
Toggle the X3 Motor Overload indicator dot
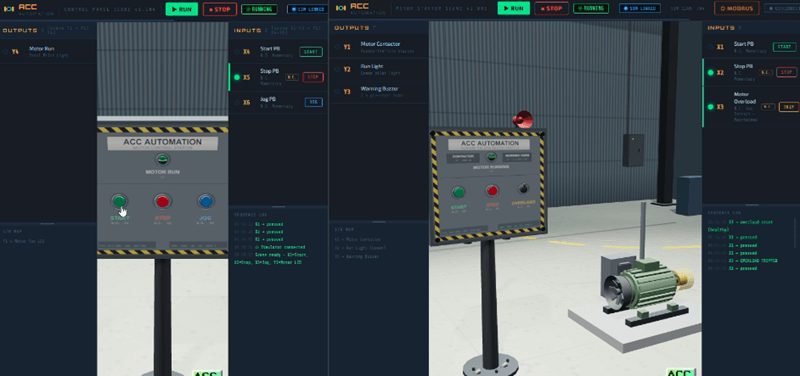710,107
